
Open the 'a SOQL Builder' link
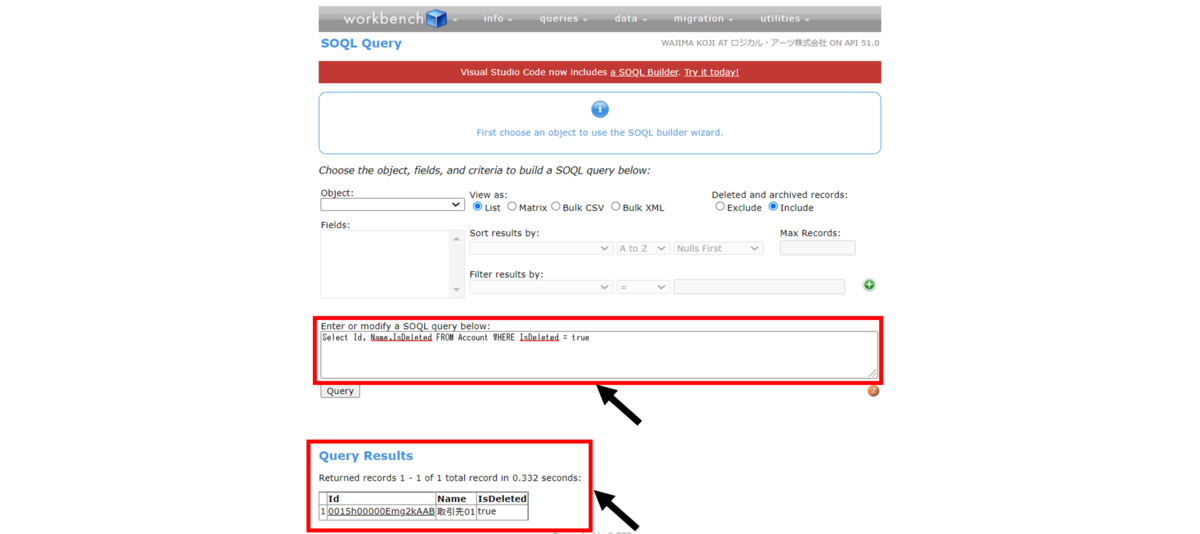coord(644,72)
